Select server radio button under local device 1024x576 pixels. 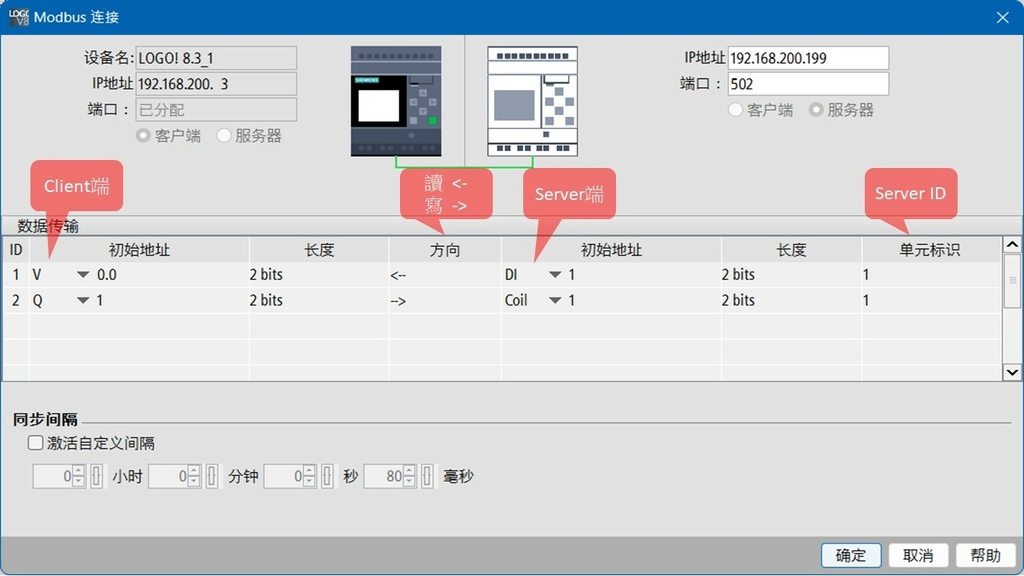click(224, 135)
